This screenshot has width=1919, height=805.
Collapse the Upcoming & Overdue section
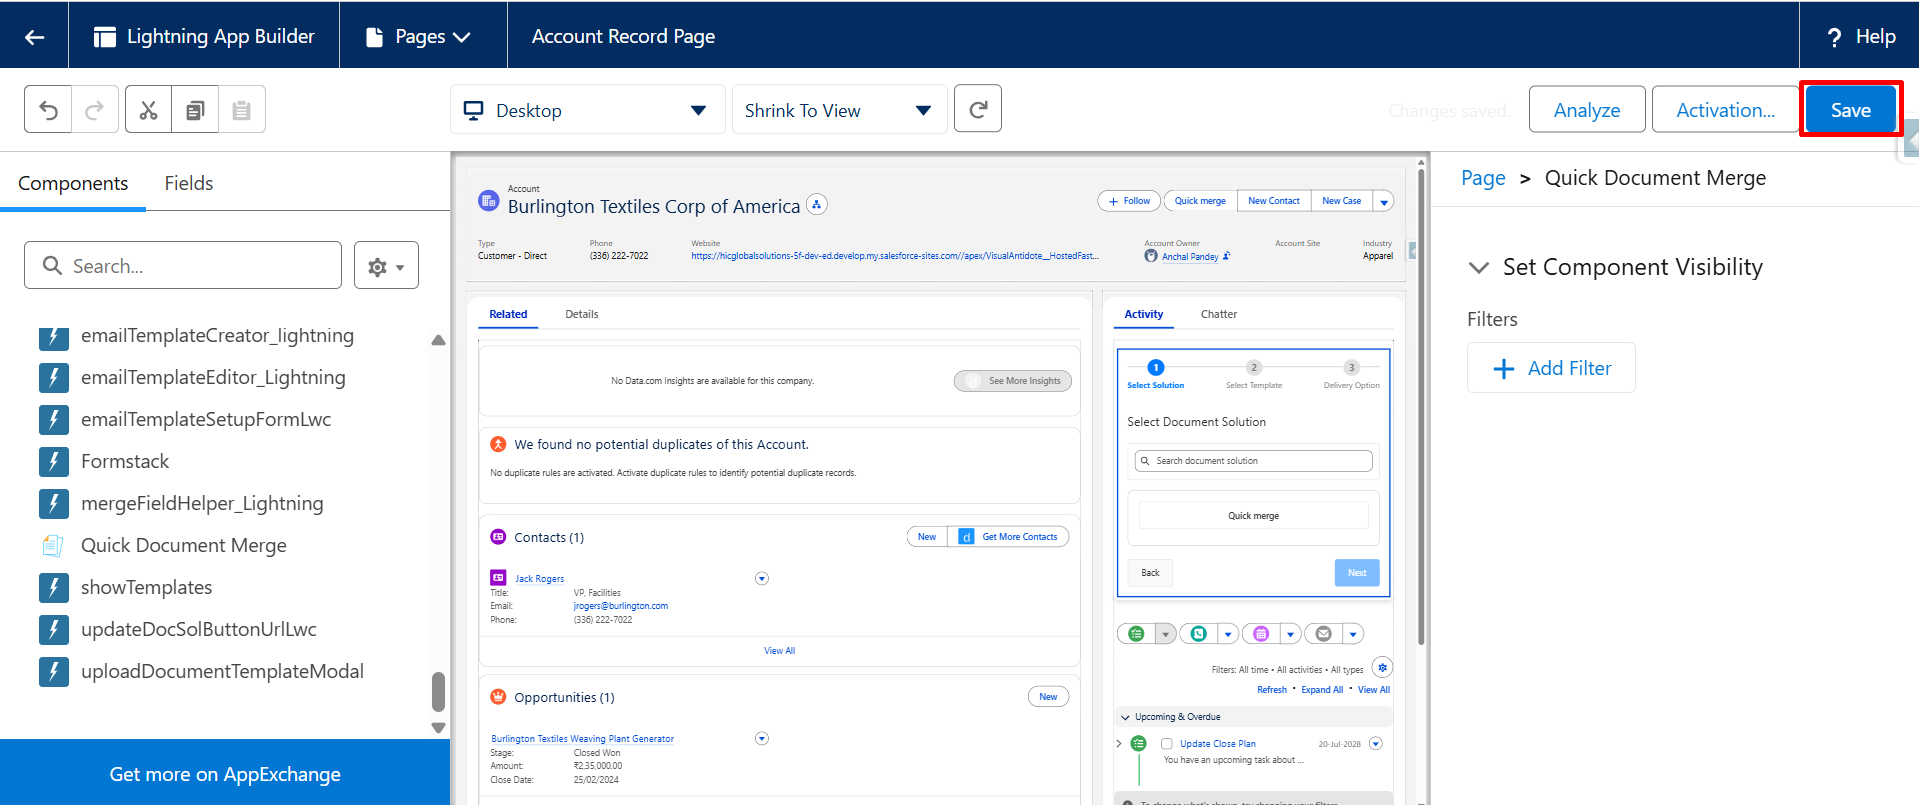1126,717
